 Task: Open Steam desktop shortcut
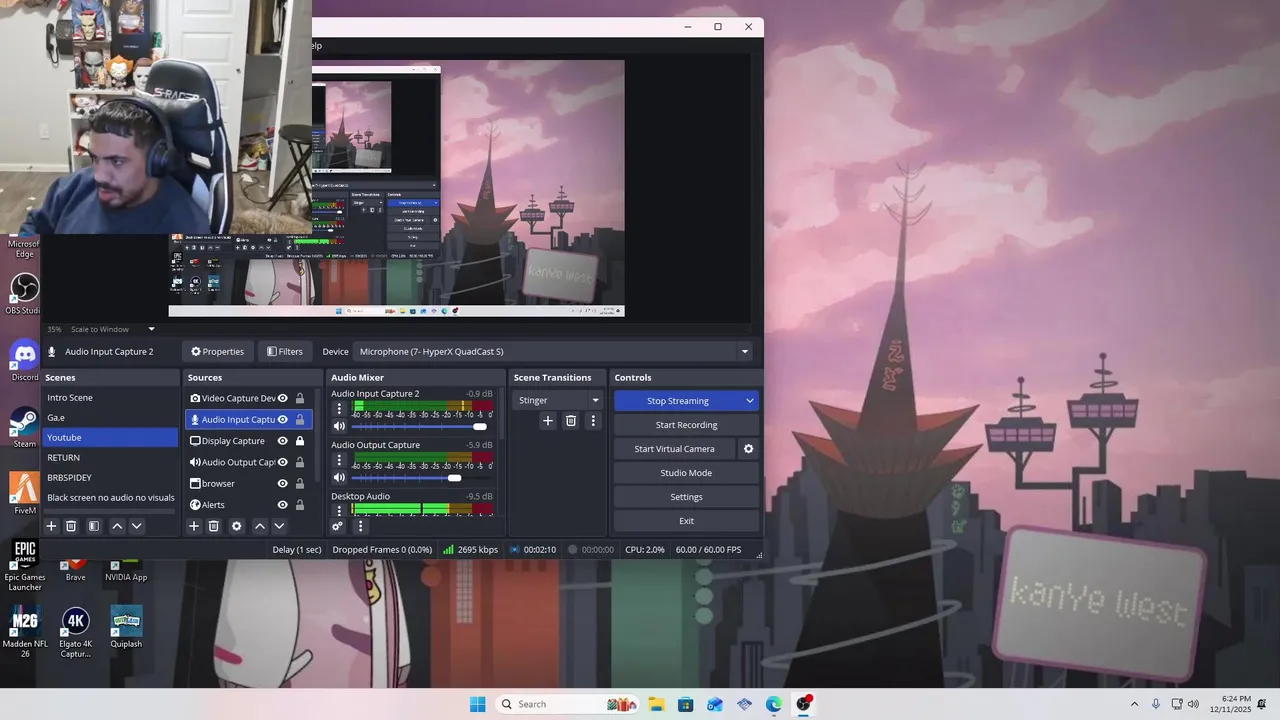click(x=24, y=427)
